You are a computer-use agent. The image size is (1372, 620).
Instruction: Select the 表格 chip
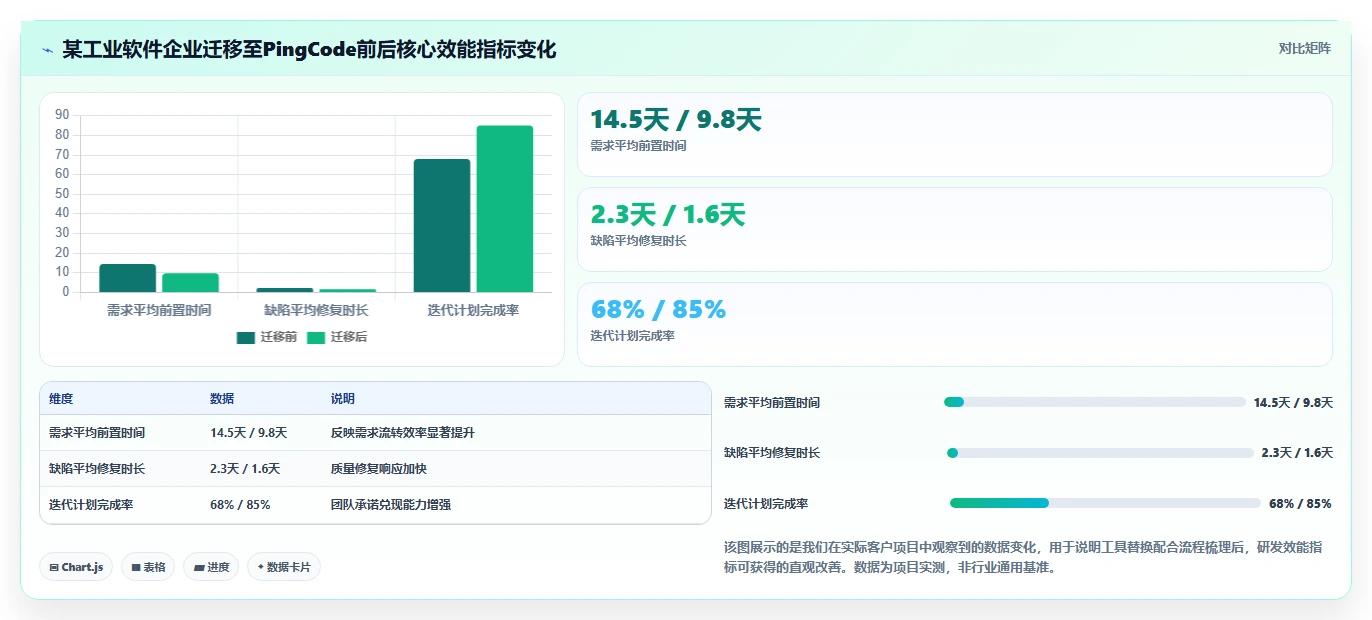pyautogui.click(x=148, y=567)
